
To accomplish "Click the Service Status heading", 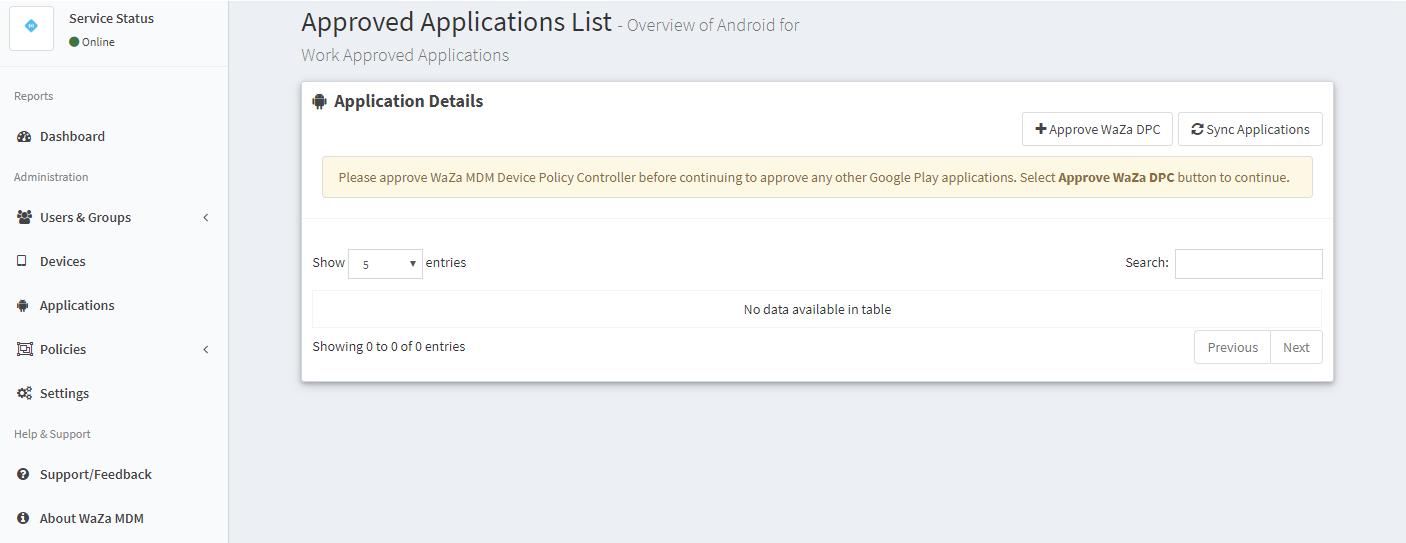I will 111,18.
